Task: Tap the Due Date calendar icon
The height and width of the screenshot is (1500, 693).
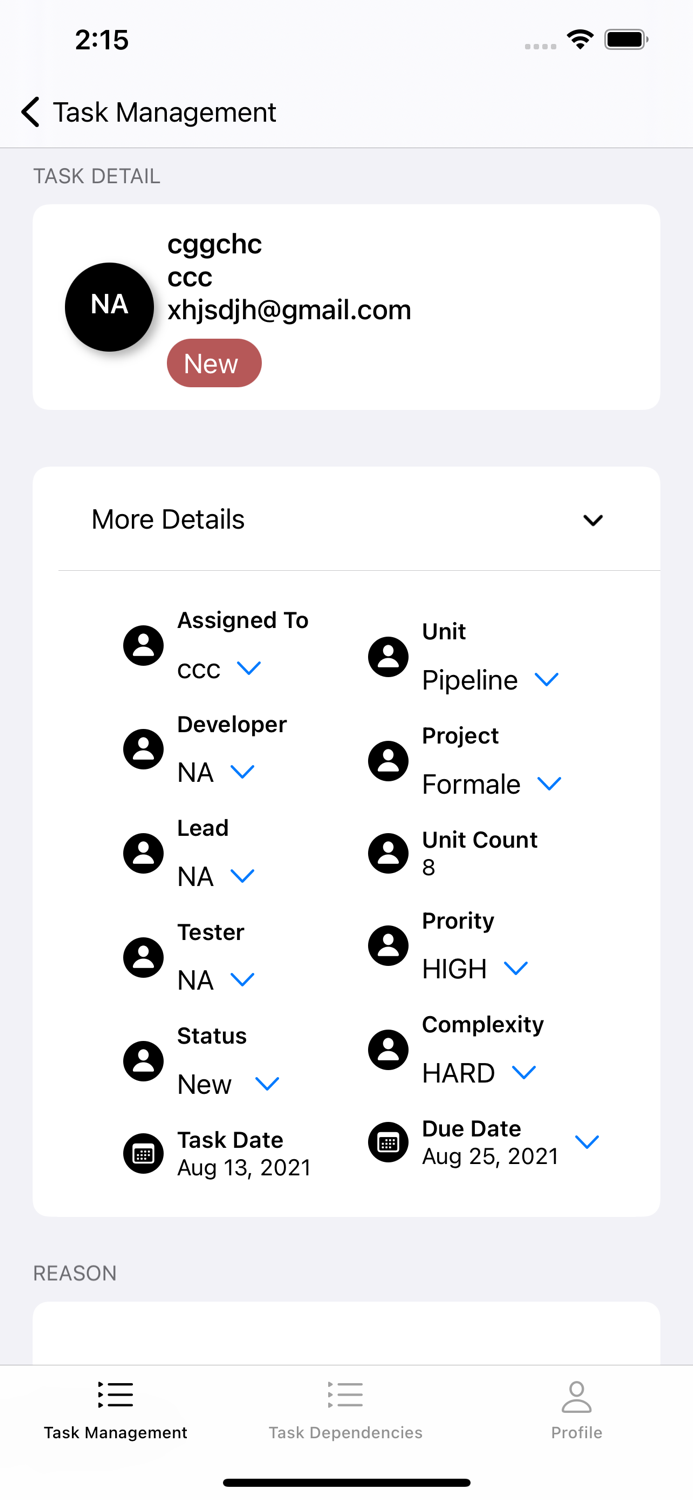Action: point(388,1142)
